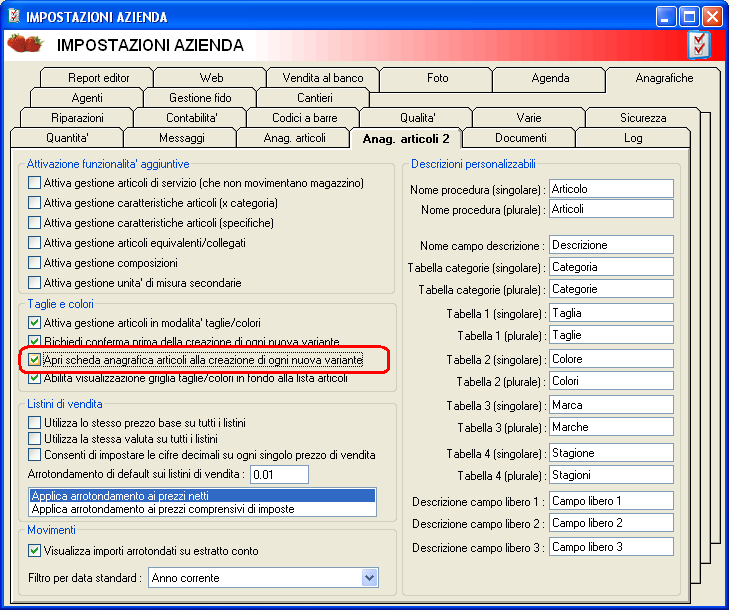The height and width of the screenshot is (610, 729).
Task: Tick 'Attiva gestione composizioni' checkbox
Action: 34,263
